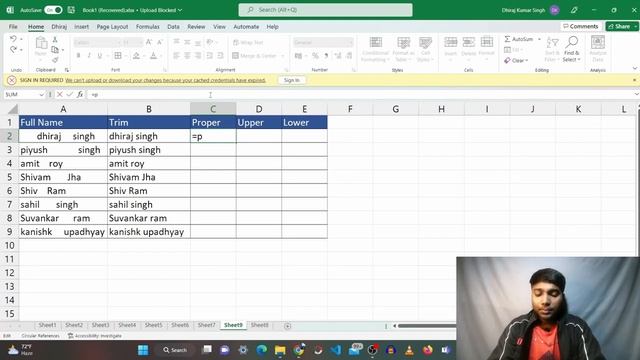Open the Clipboard dialog launcher

click(67, 70)
